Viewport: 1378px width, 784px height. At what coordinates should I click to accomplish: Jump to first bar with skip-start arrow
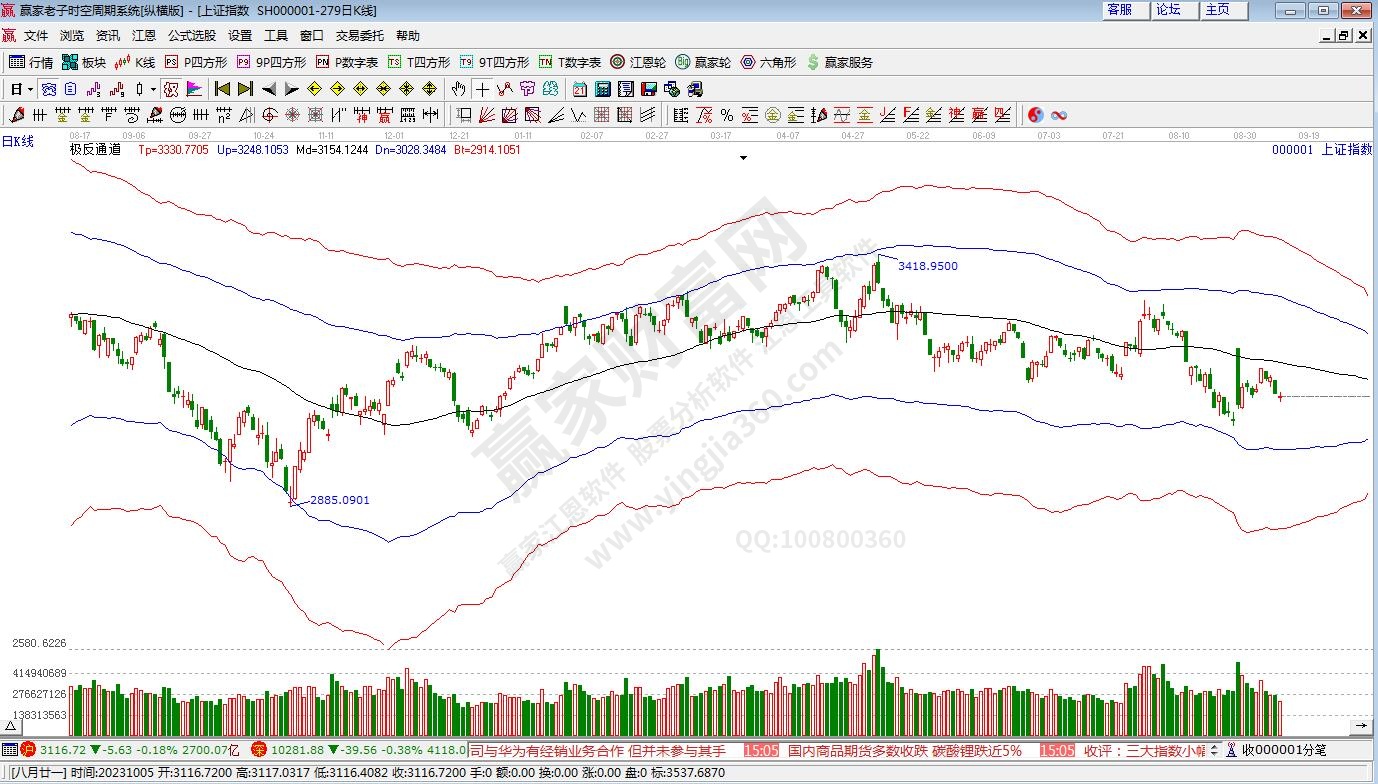tap(222, 88)
